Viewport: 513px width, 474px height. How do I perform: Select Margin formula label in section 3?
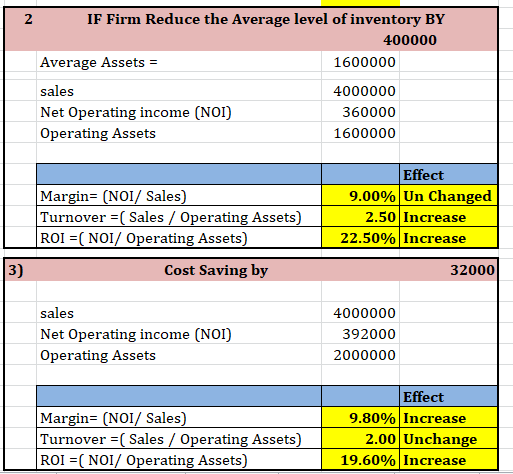pos(179,418)
